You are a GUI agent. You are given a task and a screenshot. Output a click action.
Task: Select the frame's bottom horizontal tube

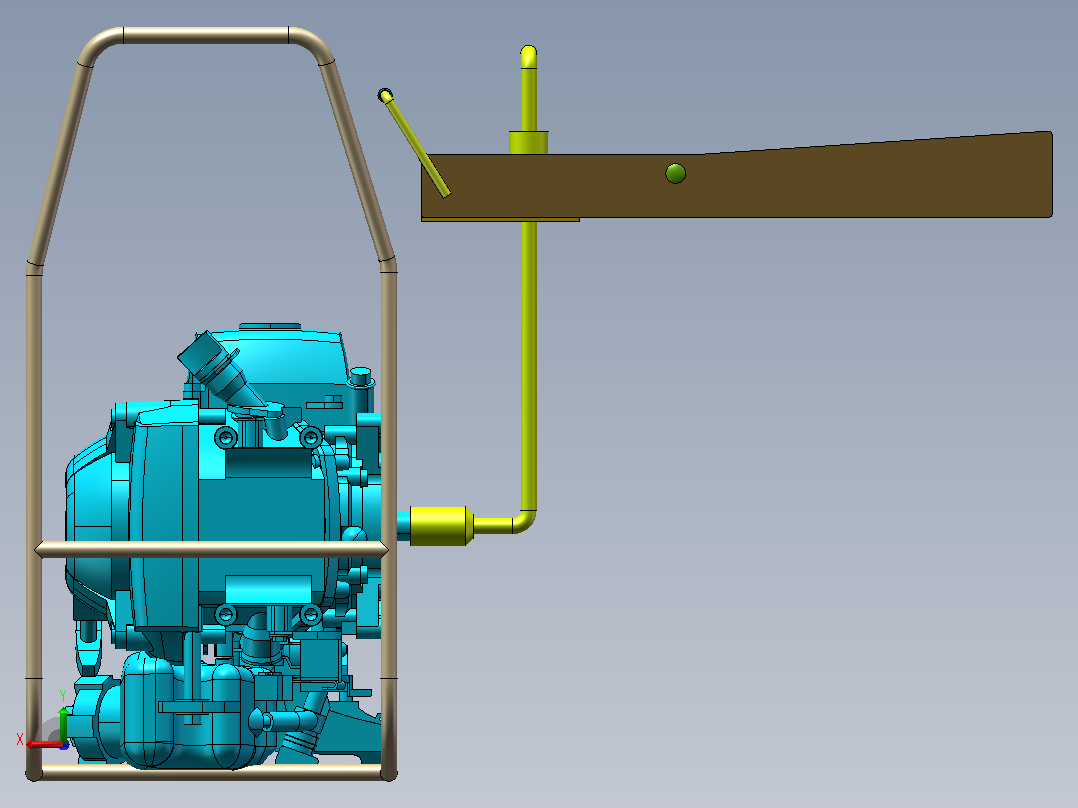click(x=212, y=772)
